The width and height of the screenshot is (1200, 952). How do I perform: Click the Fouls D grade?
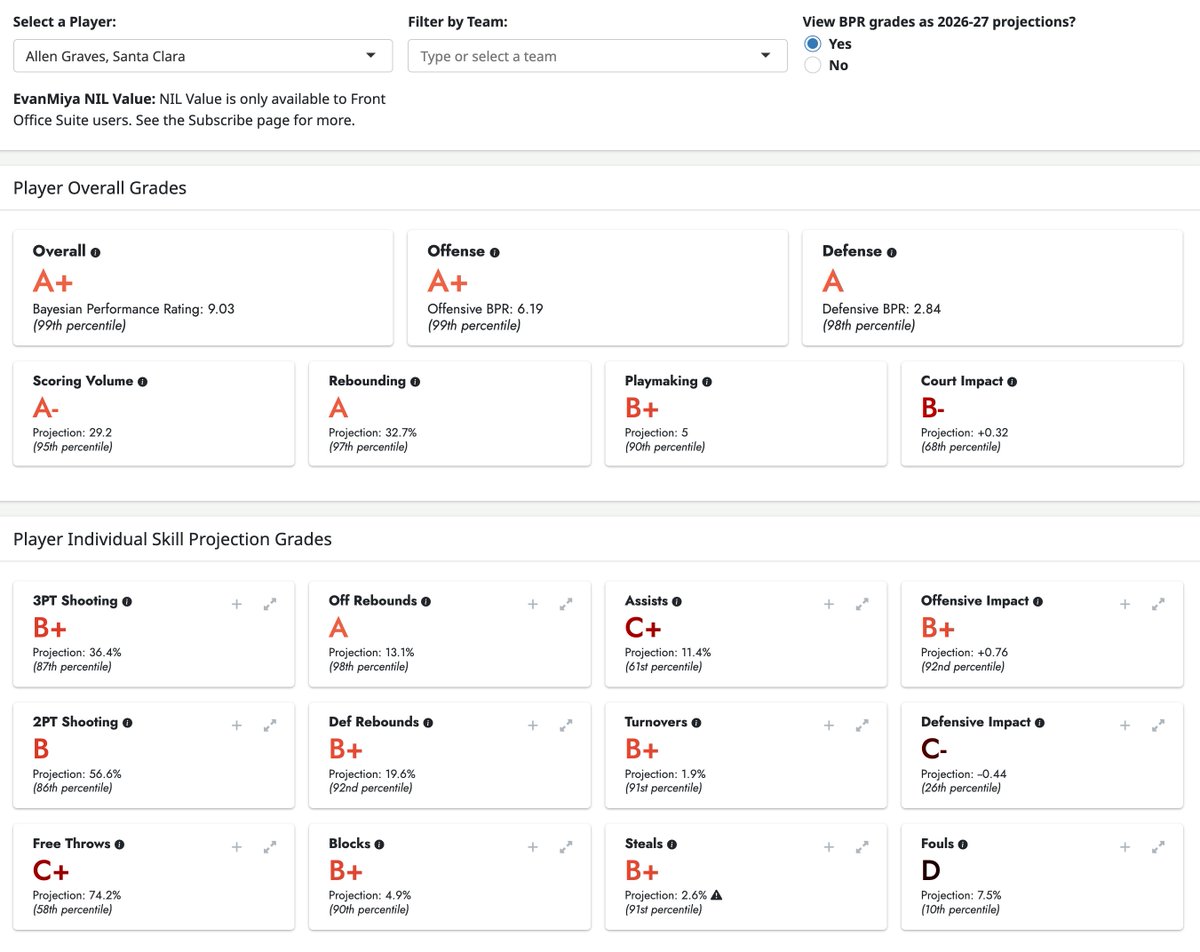[x=930, y=870]
